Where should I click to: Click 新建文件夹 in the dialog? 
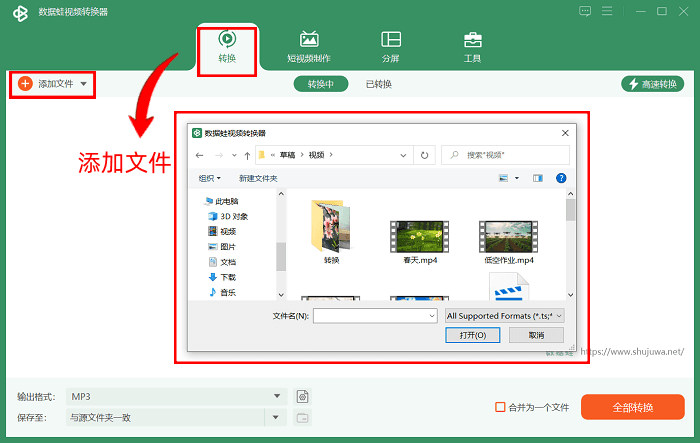258,178
